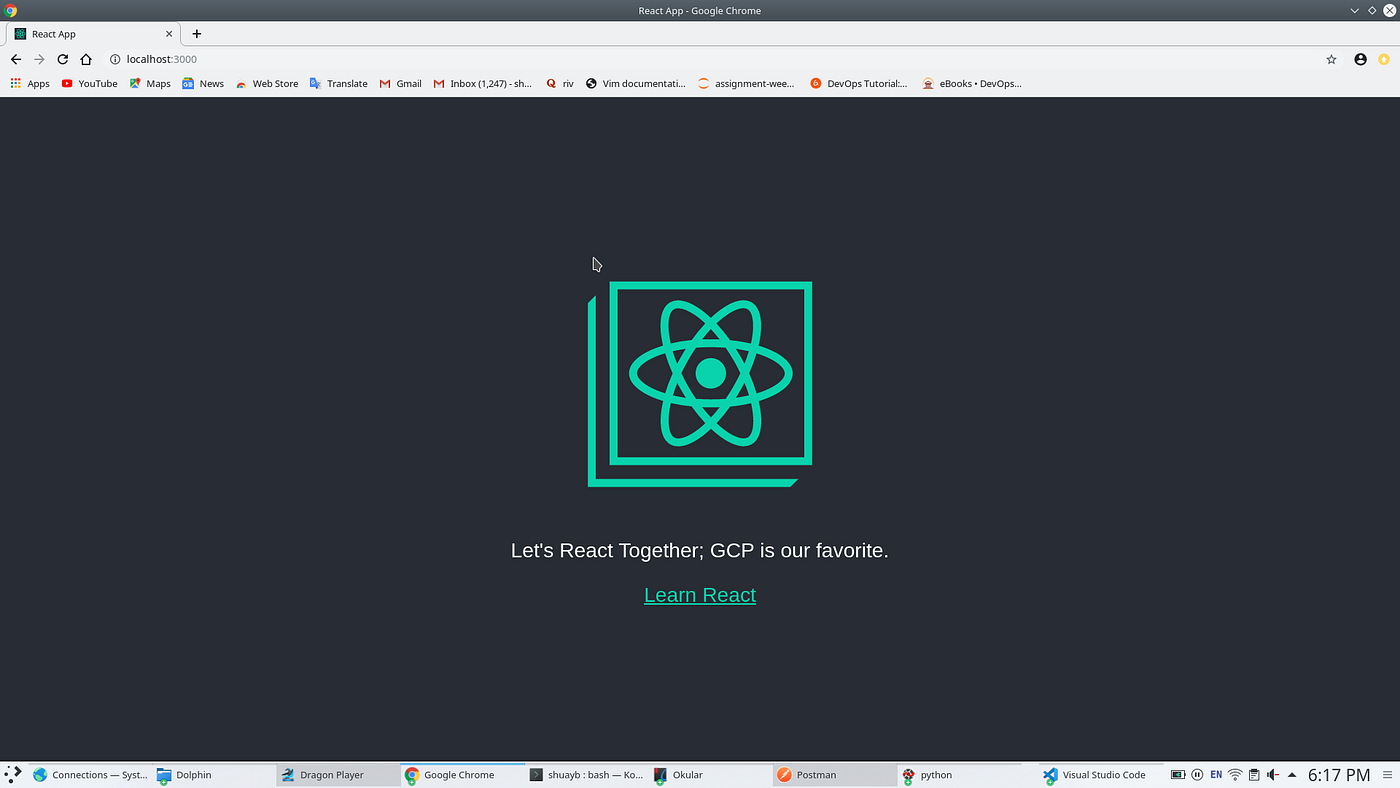The height and width of the screenshot is (788, 1400).
Task: Expand hidden system tray icons
Action: pyautogui.click(x=1291, y=774)
